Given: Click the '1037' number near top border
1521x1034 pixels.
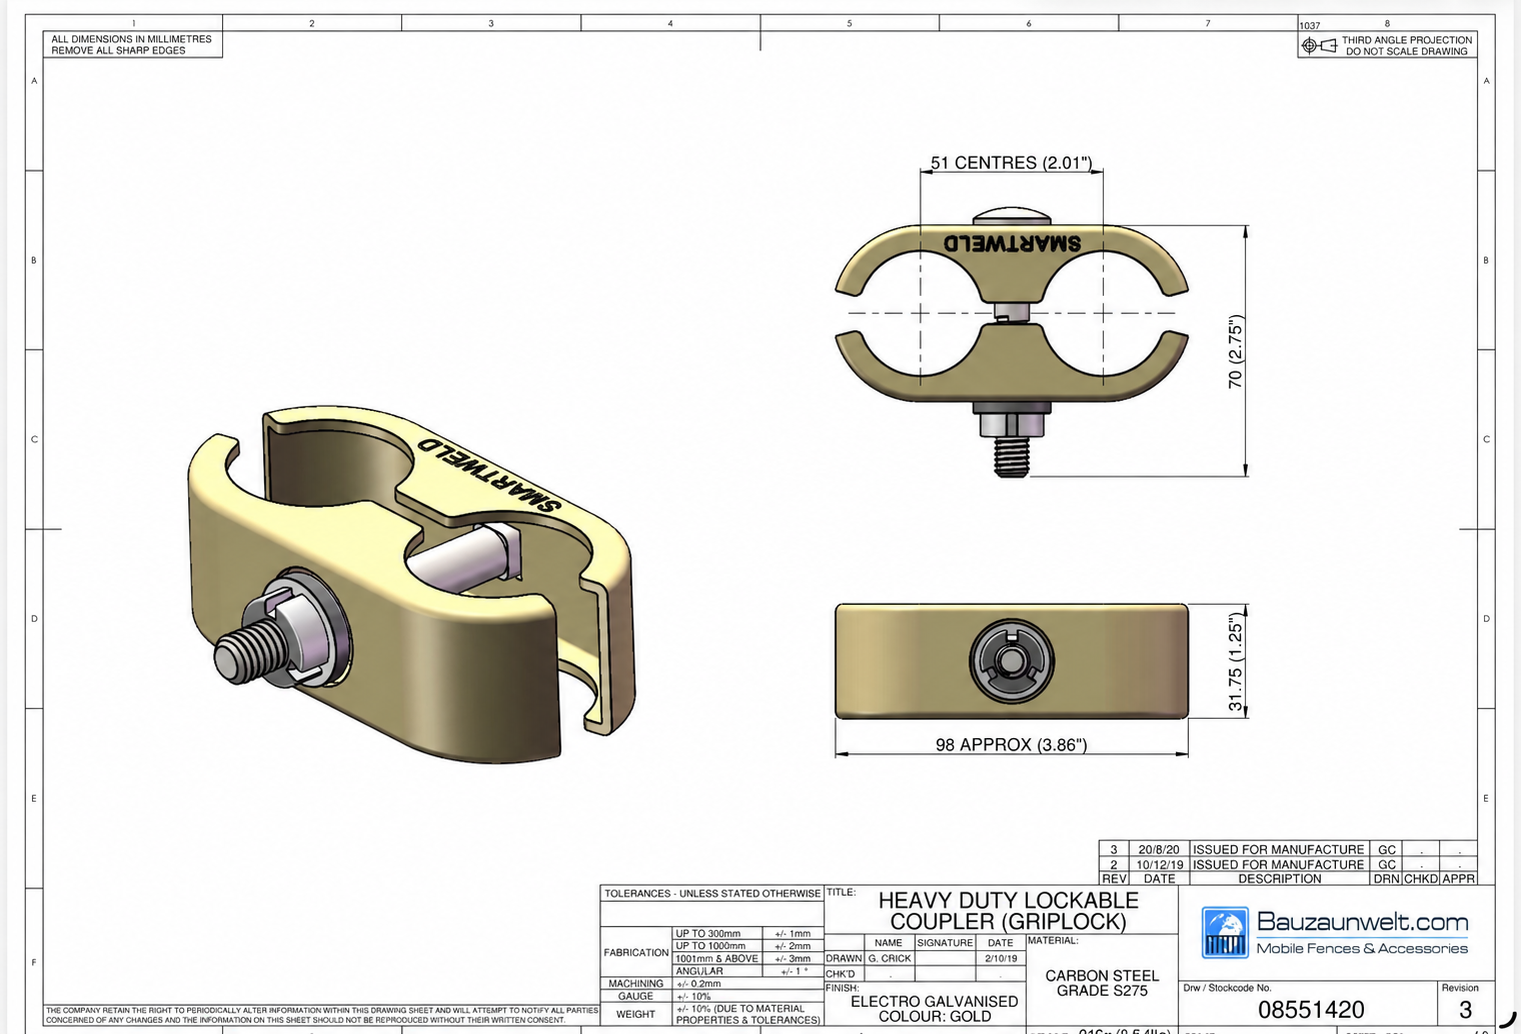Looking at the screenshot, I should tap(1309, 25).
